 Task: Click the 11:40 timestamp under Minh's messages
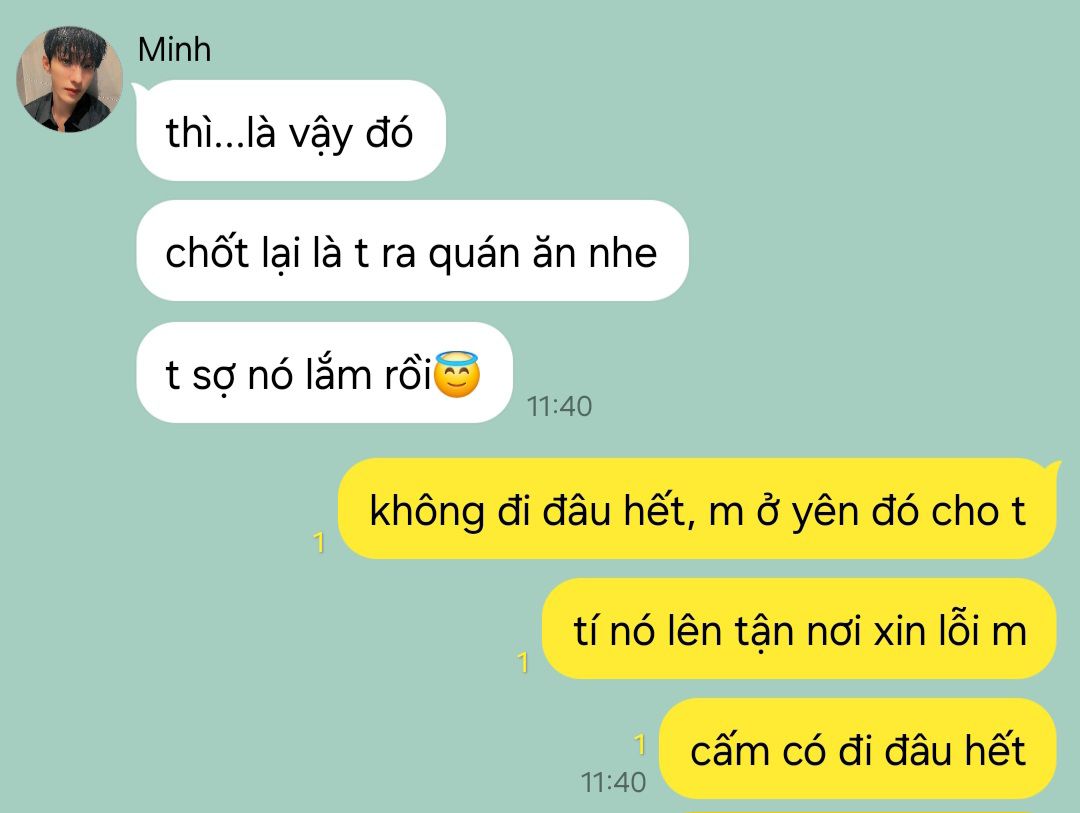(x=559, y=406)
